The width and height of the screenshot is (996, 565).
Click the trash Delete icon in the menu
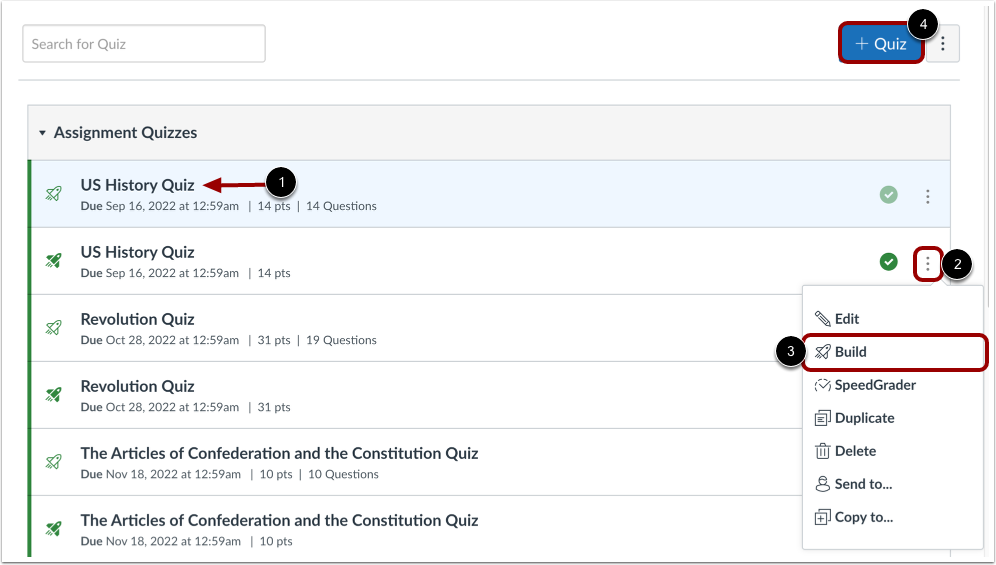[x=823, y=451]
